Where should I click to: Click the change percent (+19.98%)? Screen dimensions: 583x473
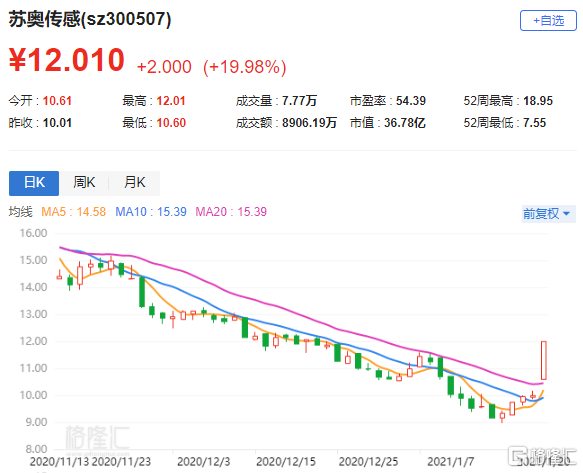click(245, 67)
